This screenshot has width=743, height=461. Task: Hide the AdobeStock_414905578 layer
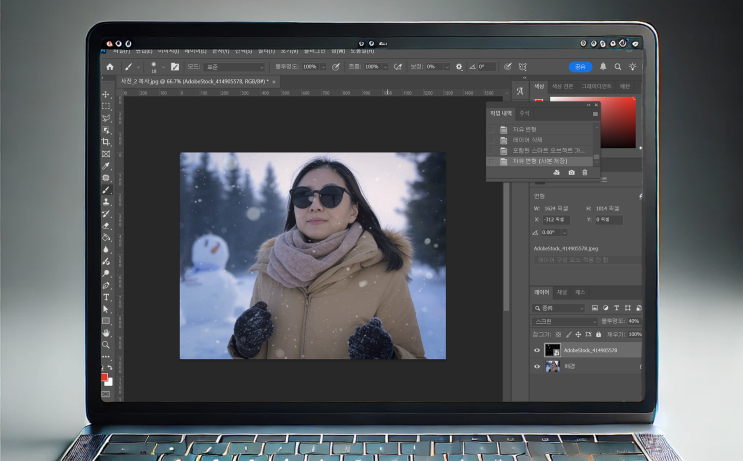537,350
